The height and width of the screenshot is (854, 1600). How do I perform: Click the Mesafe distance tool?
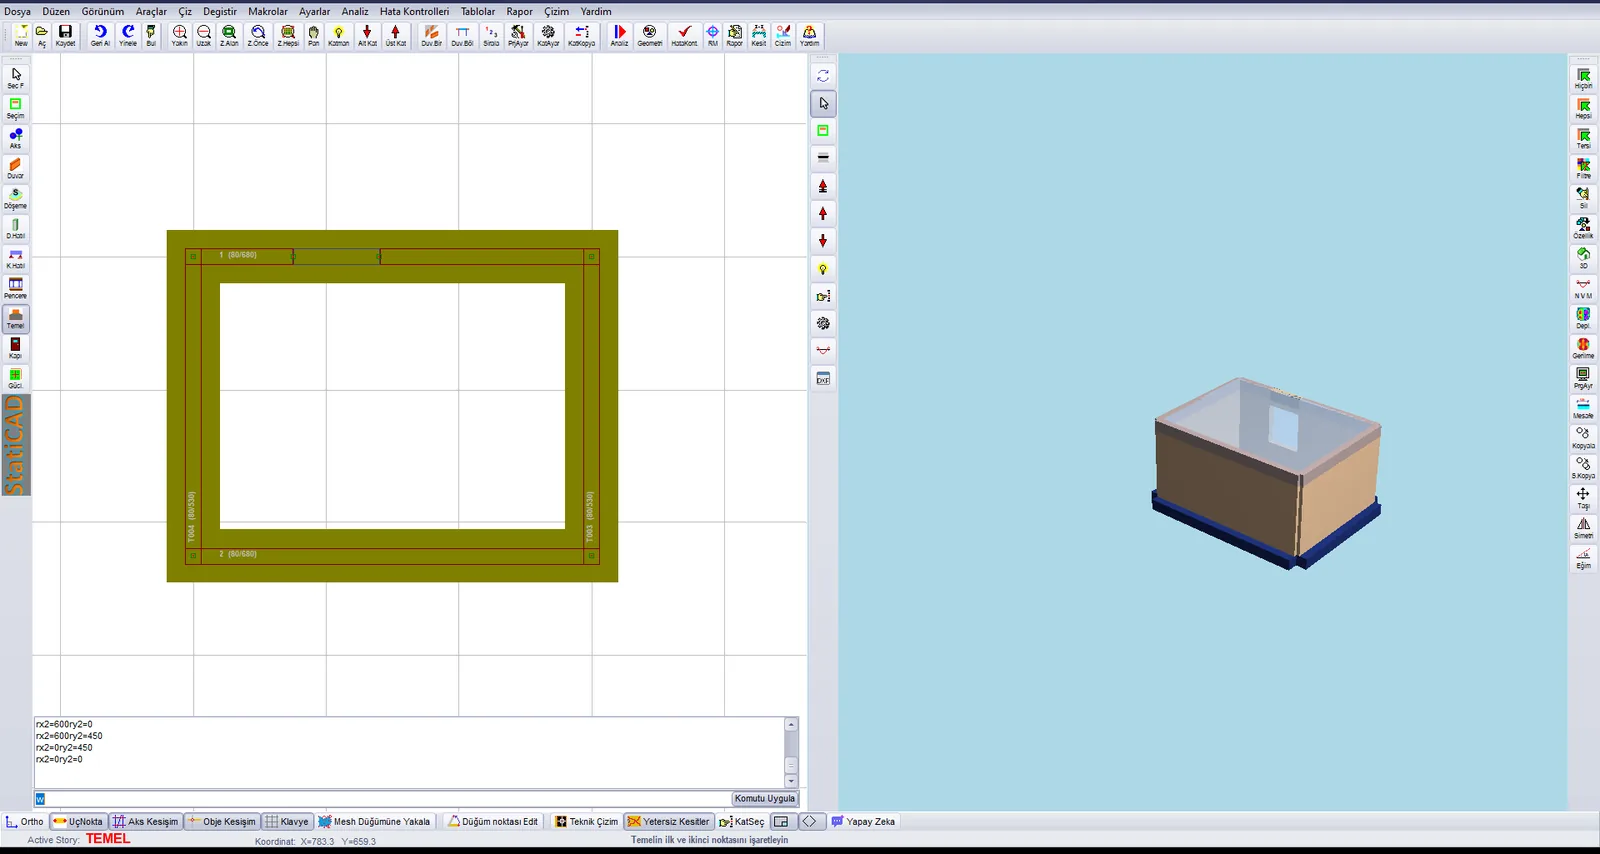click(x=1583, y=408)
